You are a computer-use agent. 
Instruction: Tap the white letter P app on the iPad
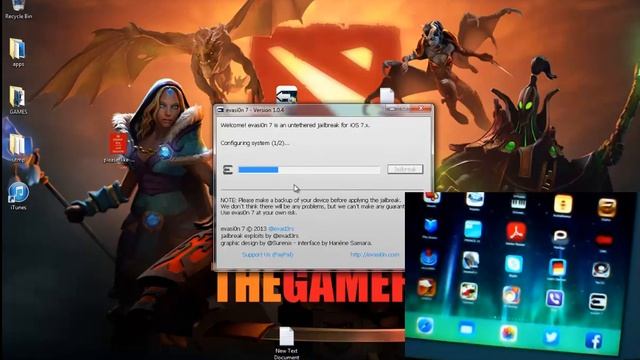tap(560, 236)
